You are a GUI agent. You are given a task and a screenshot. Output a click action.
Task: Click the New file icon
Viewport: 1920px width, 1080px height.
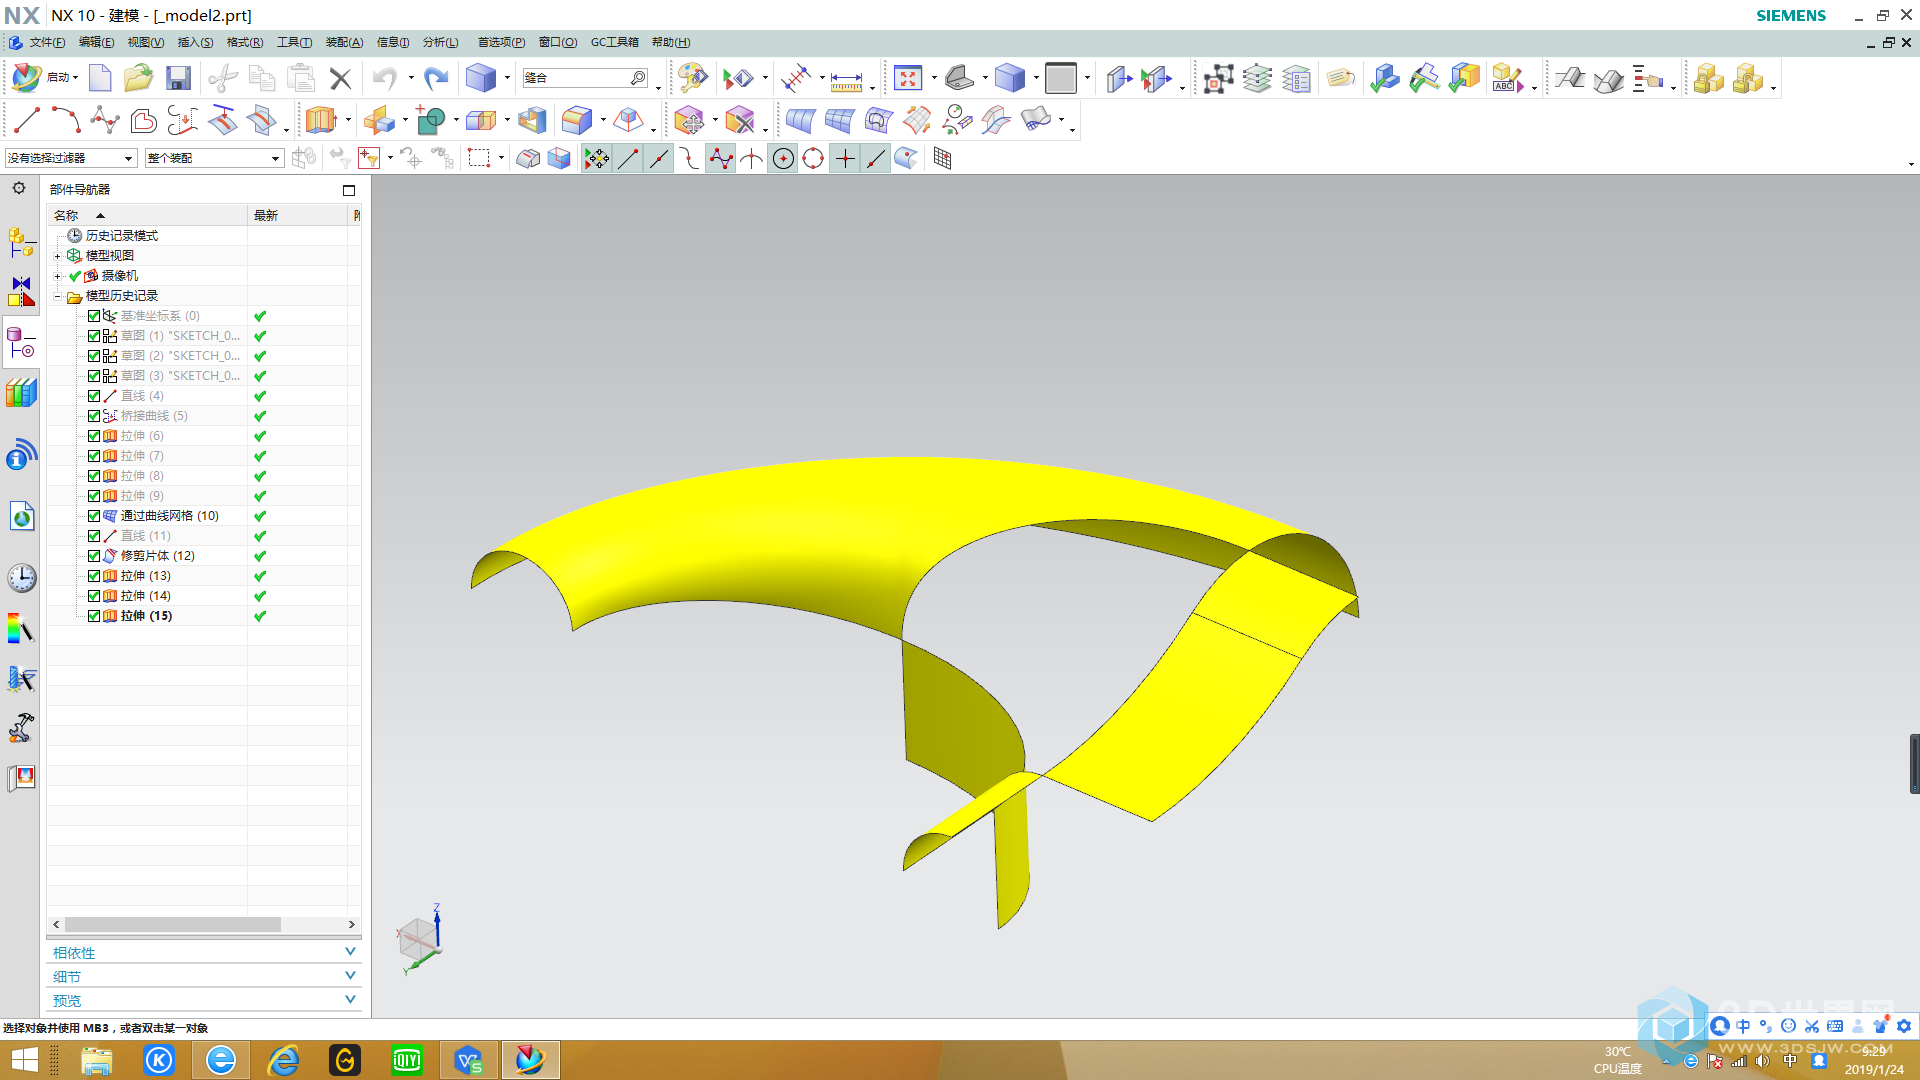point(99,78)
